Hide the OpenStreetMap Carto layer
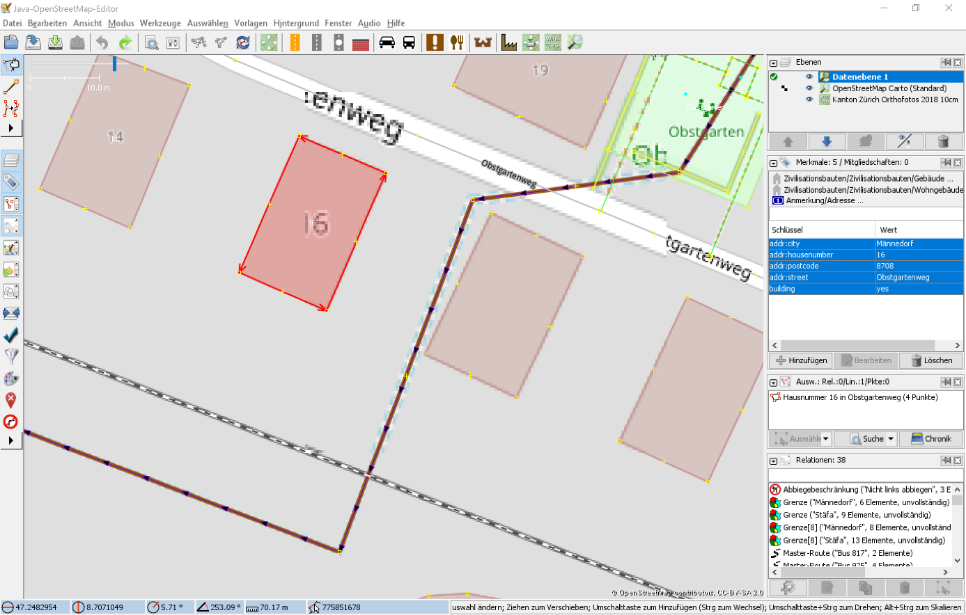 click(x=810, y=88)
